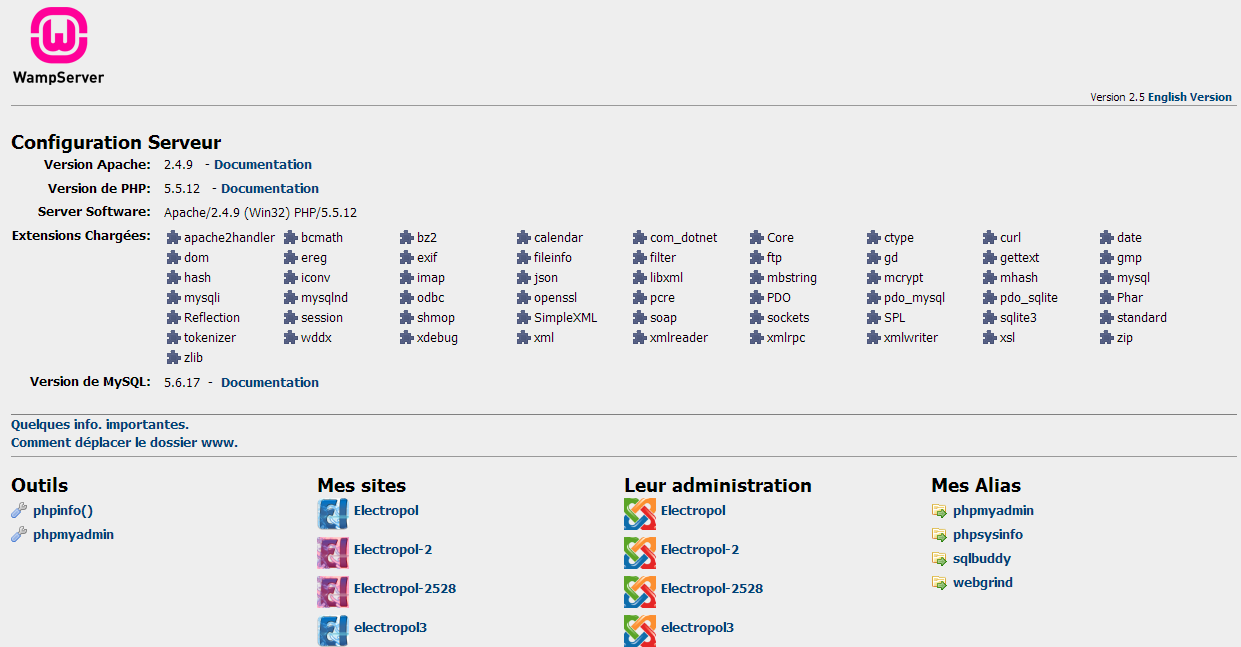The image size is (1241, 647).
Task: Open phpmyadmin link under Outils
Action: point(73,535)
